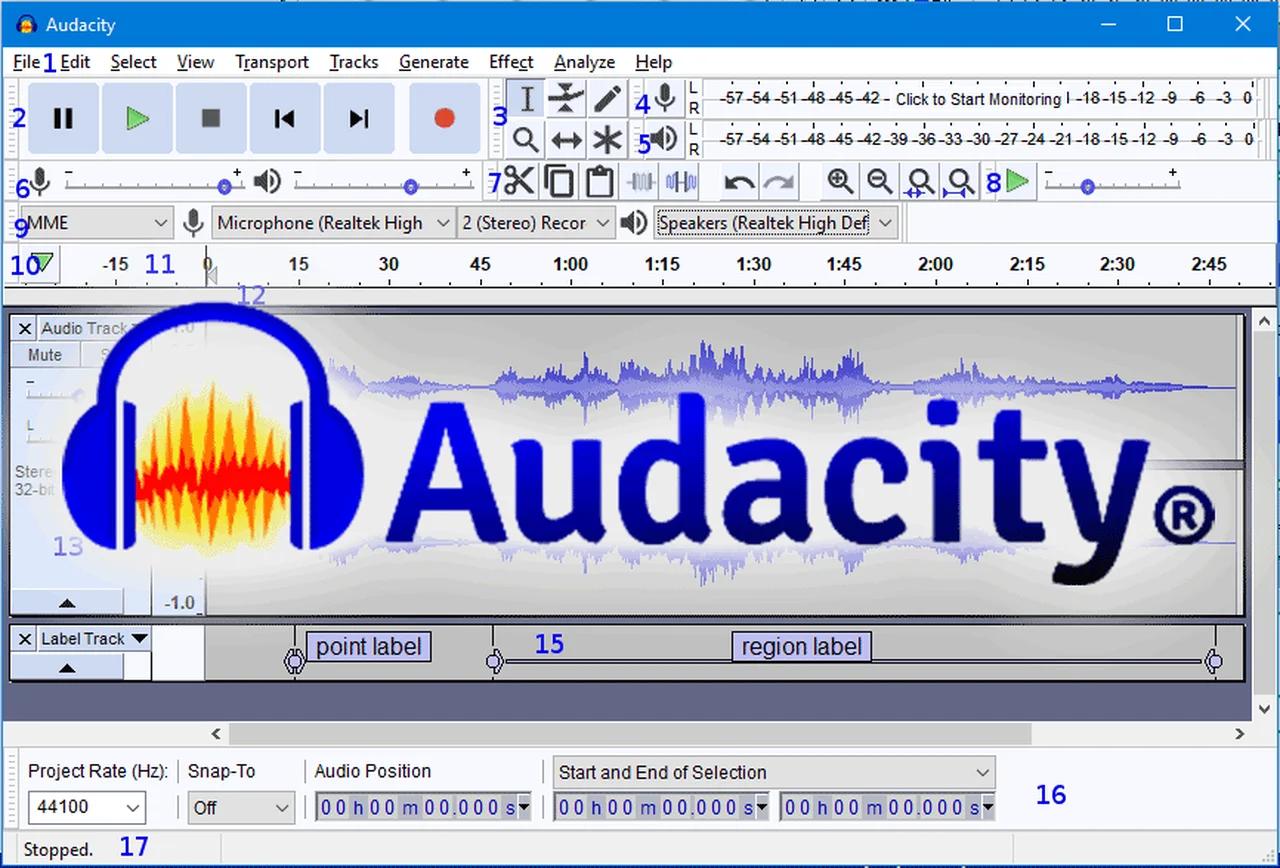The width and height of the screenshot is (1280, 868).
Task: Click the Cut scissors icon
Action: click(517, 181)
